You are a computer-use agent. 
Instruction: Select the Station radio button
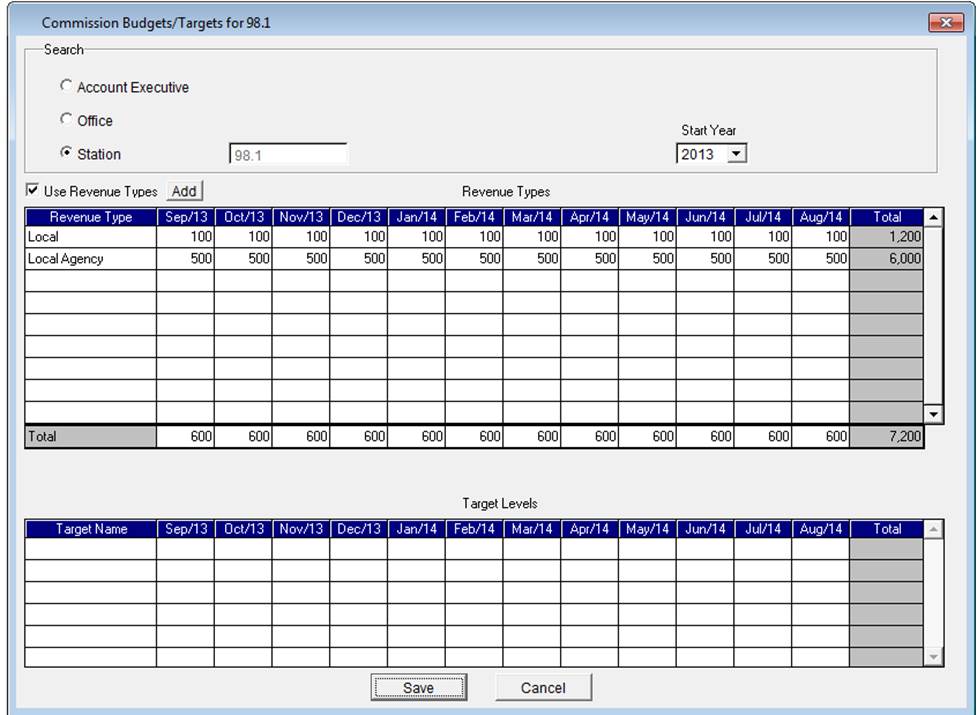coord(67,154)
